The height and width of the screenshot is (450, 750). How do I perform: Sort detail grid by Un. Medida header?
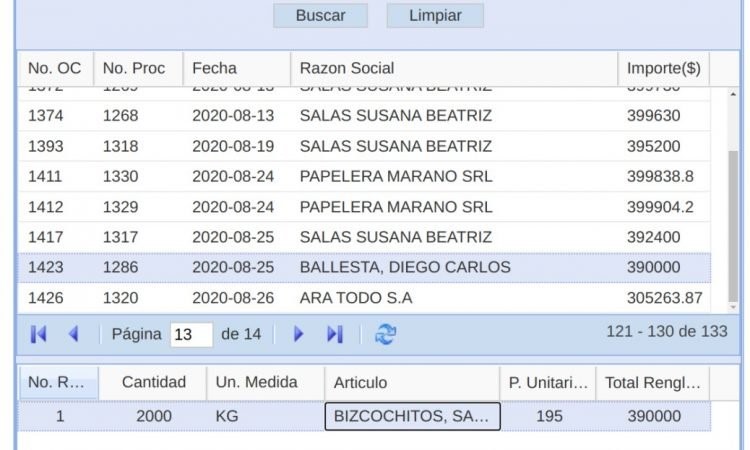point(265,383)
